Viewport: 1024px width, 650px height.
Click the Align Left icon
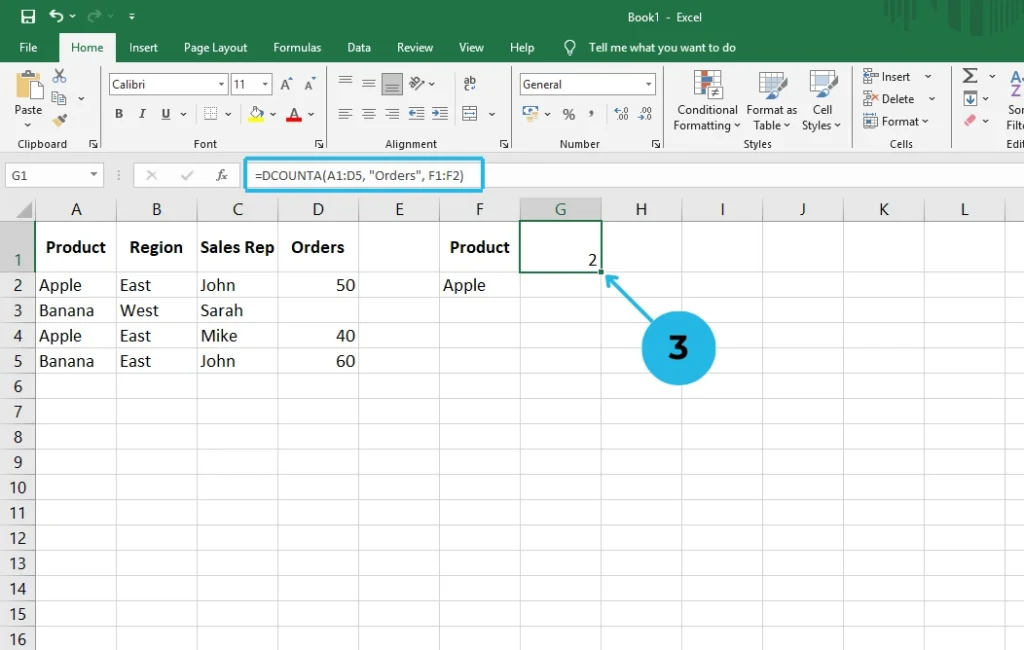[345, 114]
